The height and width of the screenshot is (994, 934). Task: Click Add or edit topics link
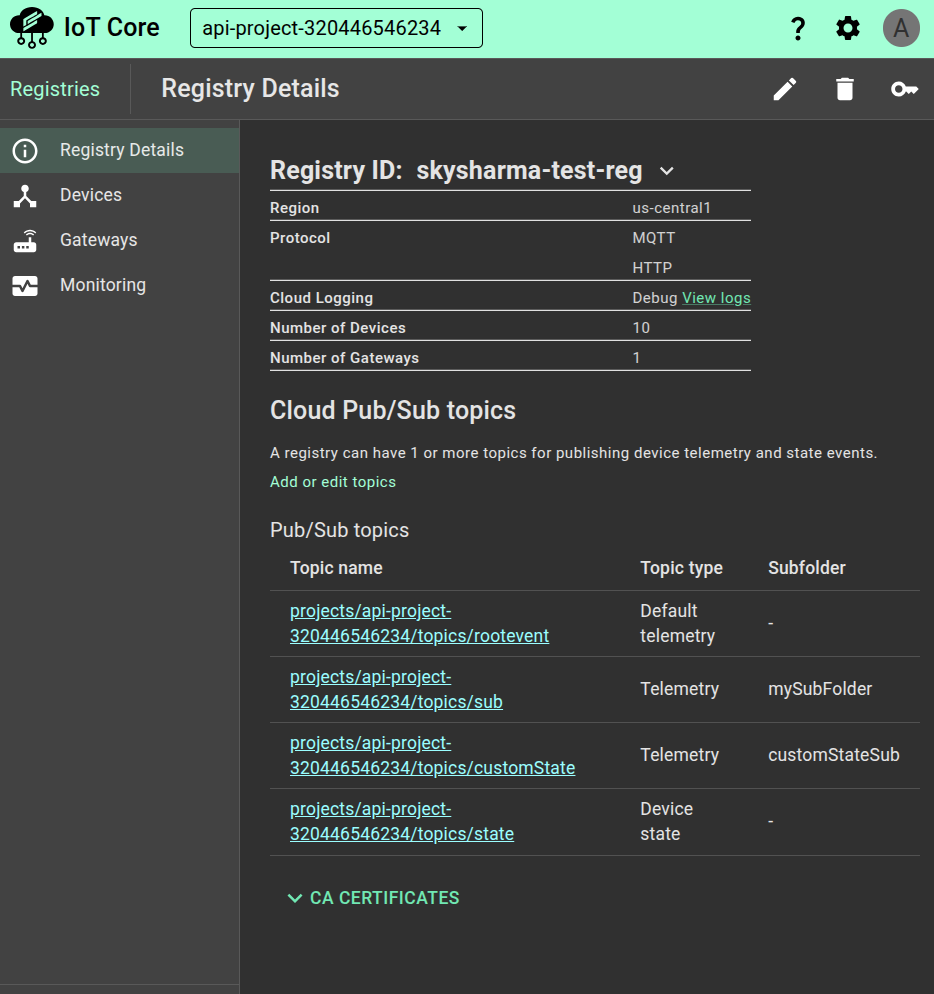(333, 482)
